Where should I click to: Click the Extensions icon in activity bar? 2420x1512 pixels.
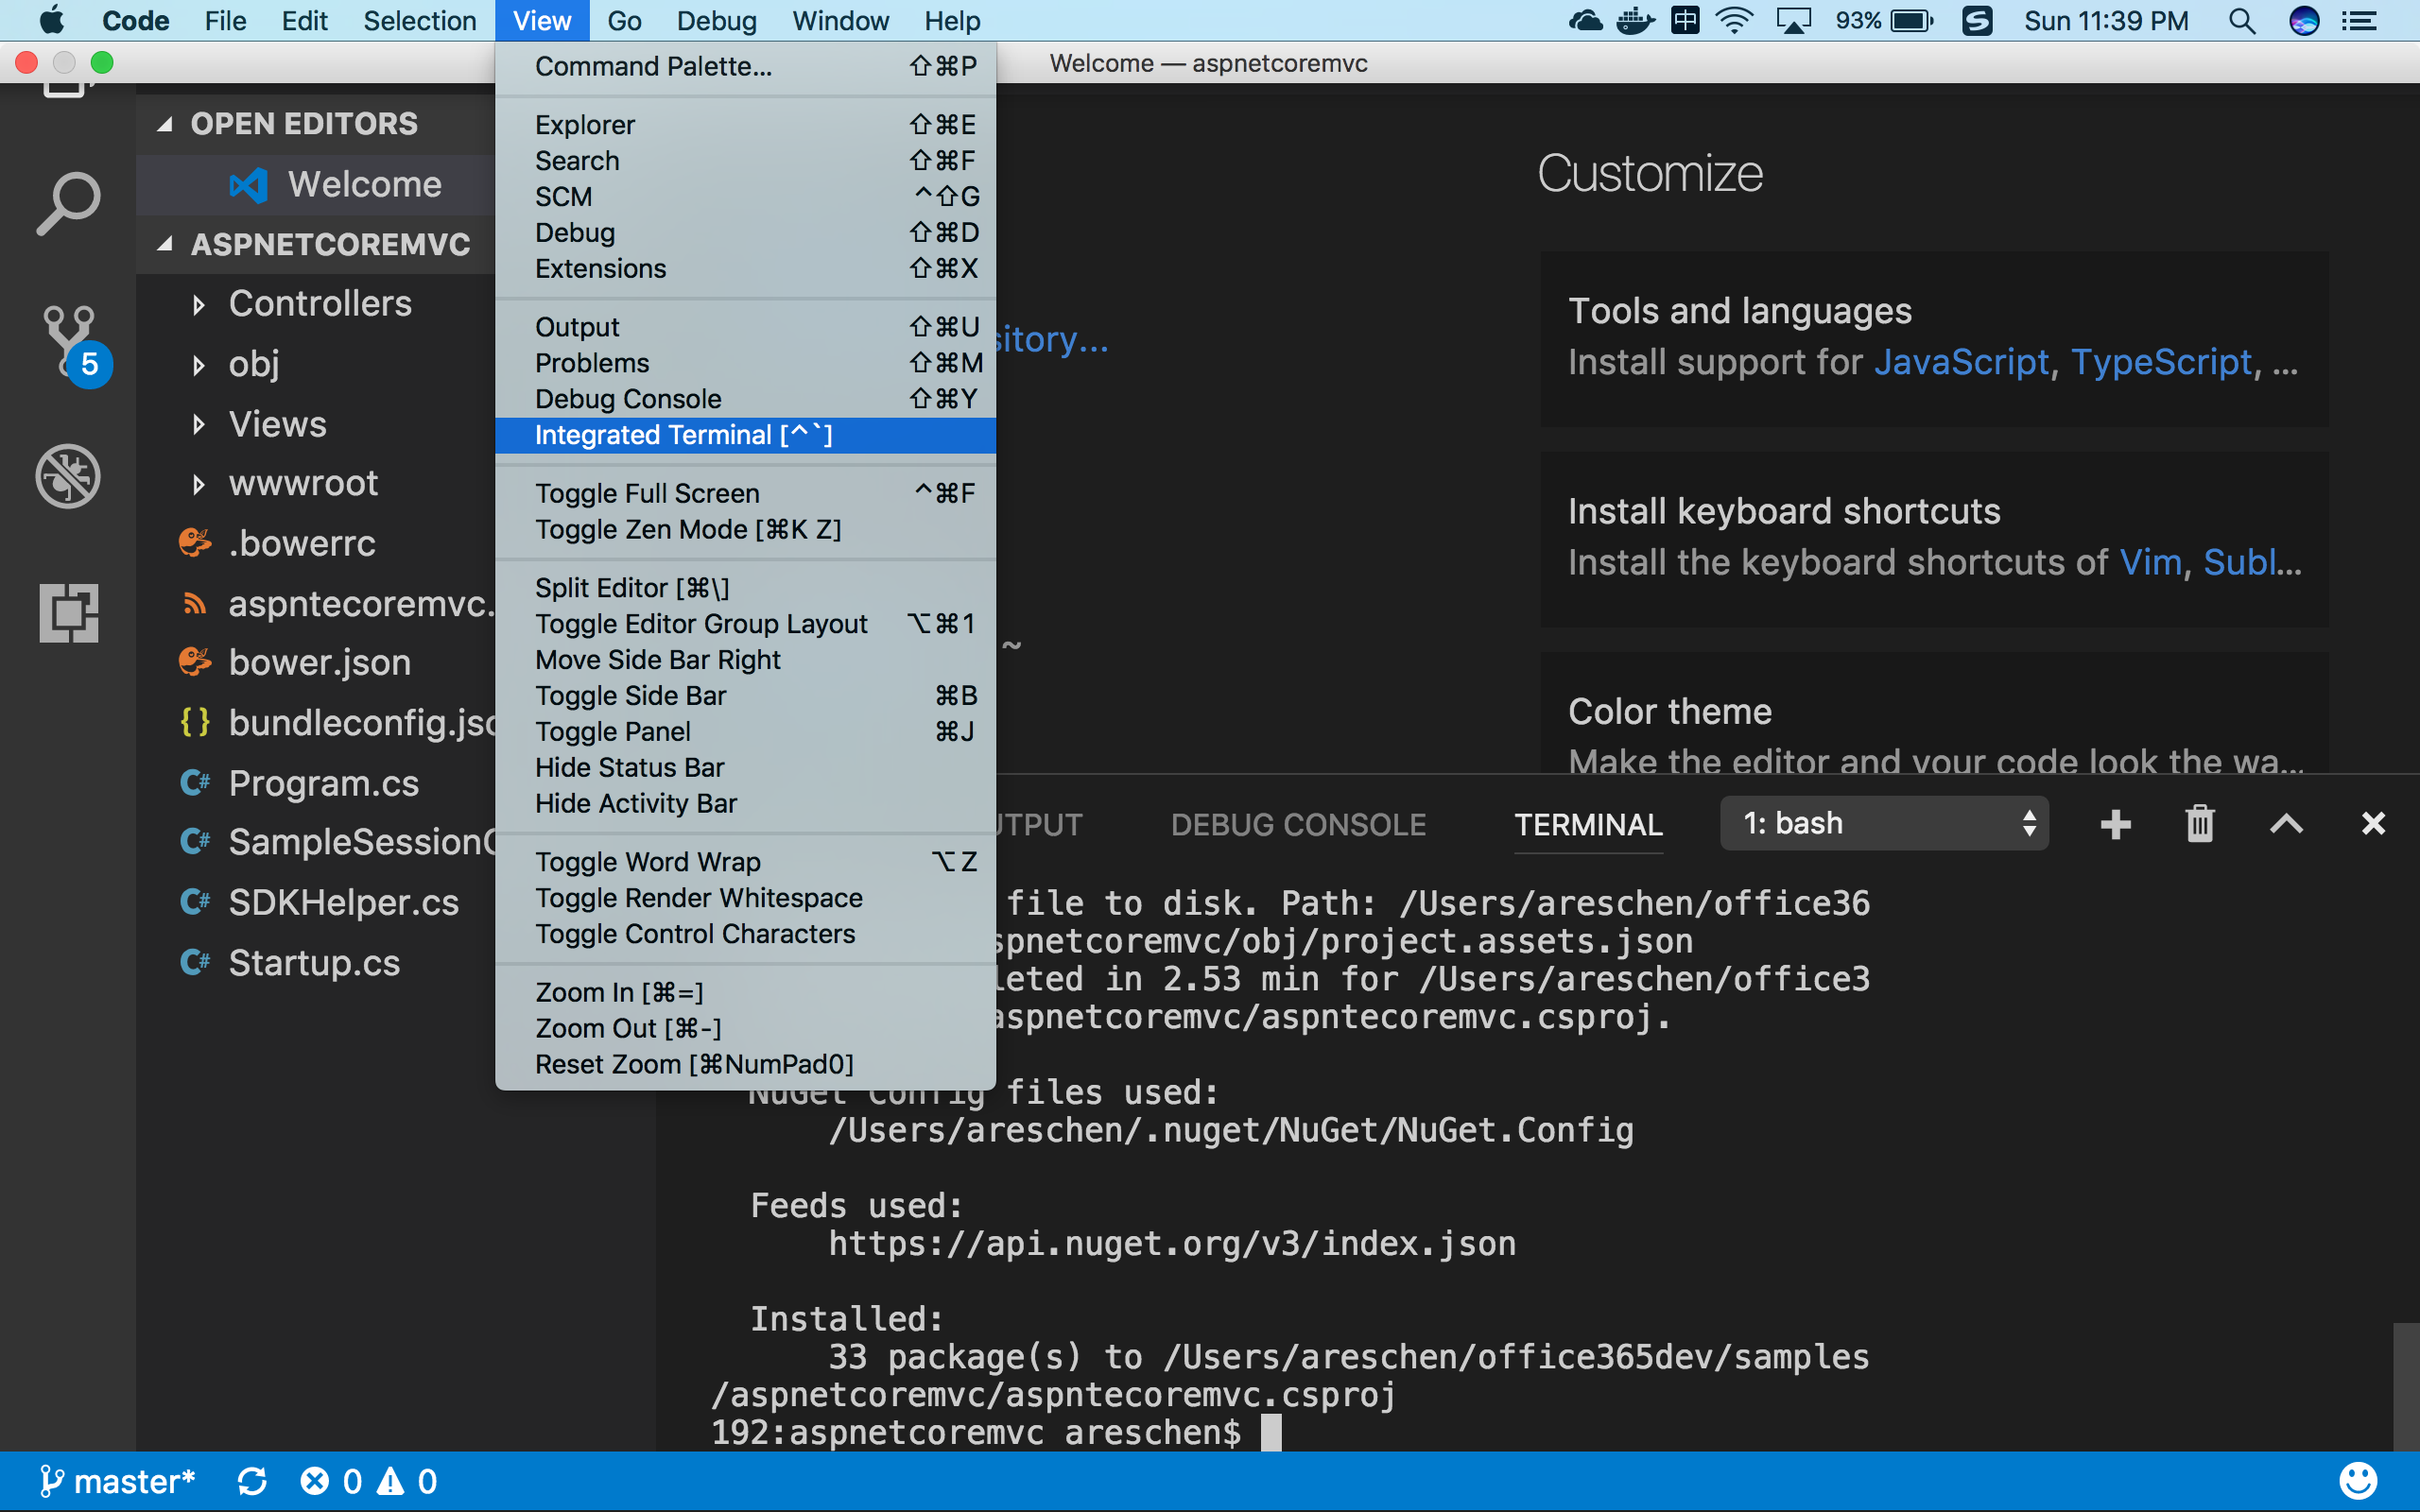[x=70, y=611]
